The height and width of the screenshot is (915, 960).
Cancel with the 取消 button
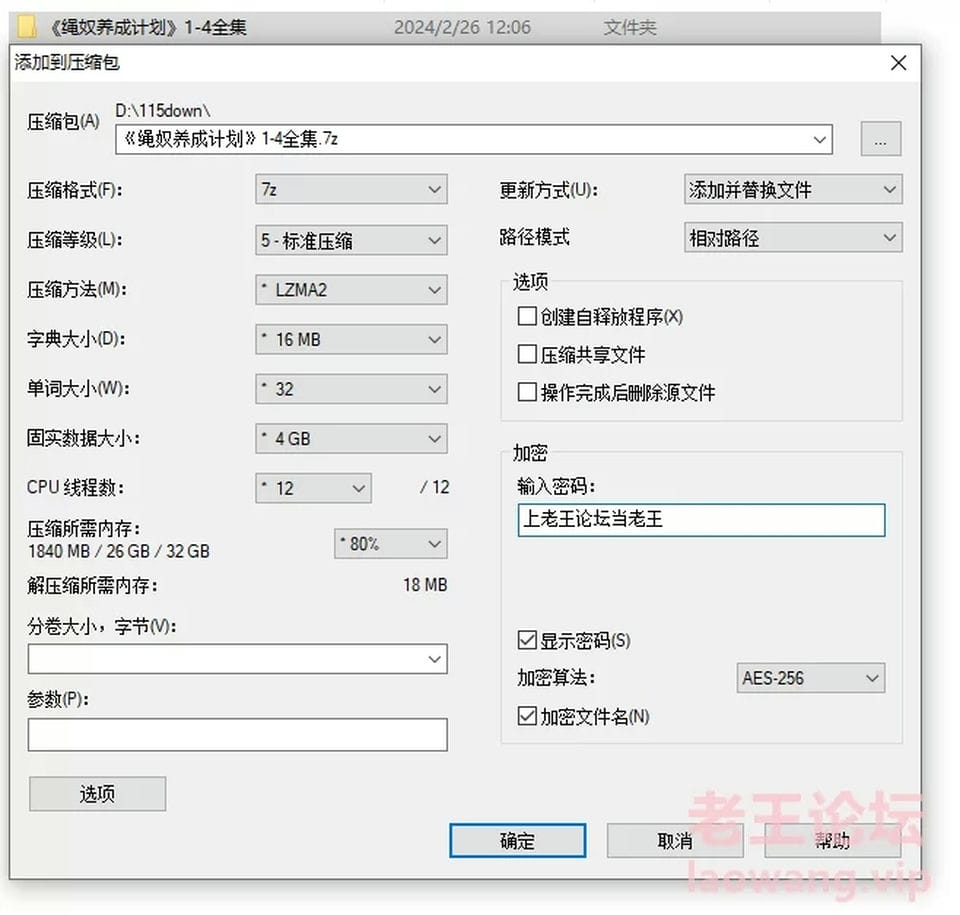pos(675,841)
